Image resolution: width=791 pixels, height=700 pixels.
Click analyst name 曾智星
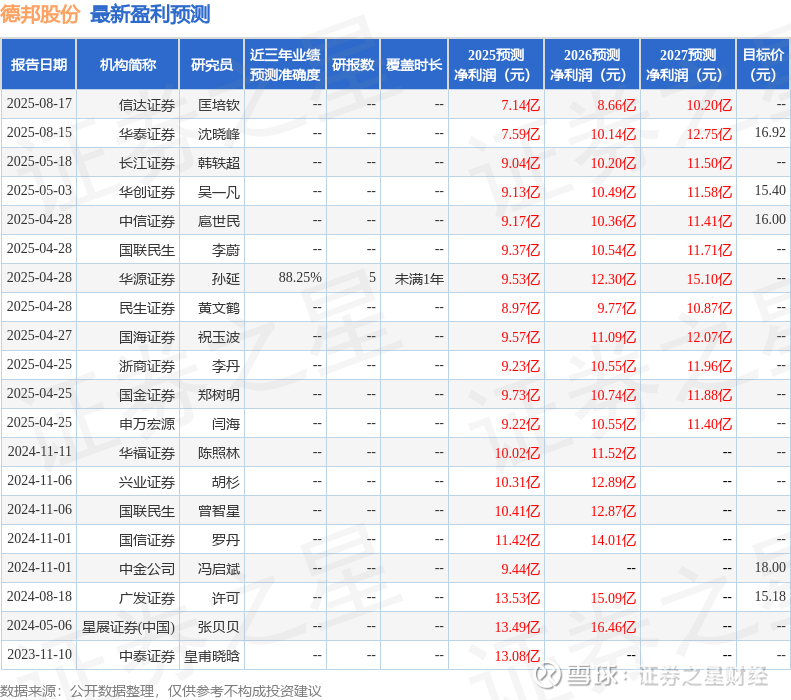coord(219,511)
